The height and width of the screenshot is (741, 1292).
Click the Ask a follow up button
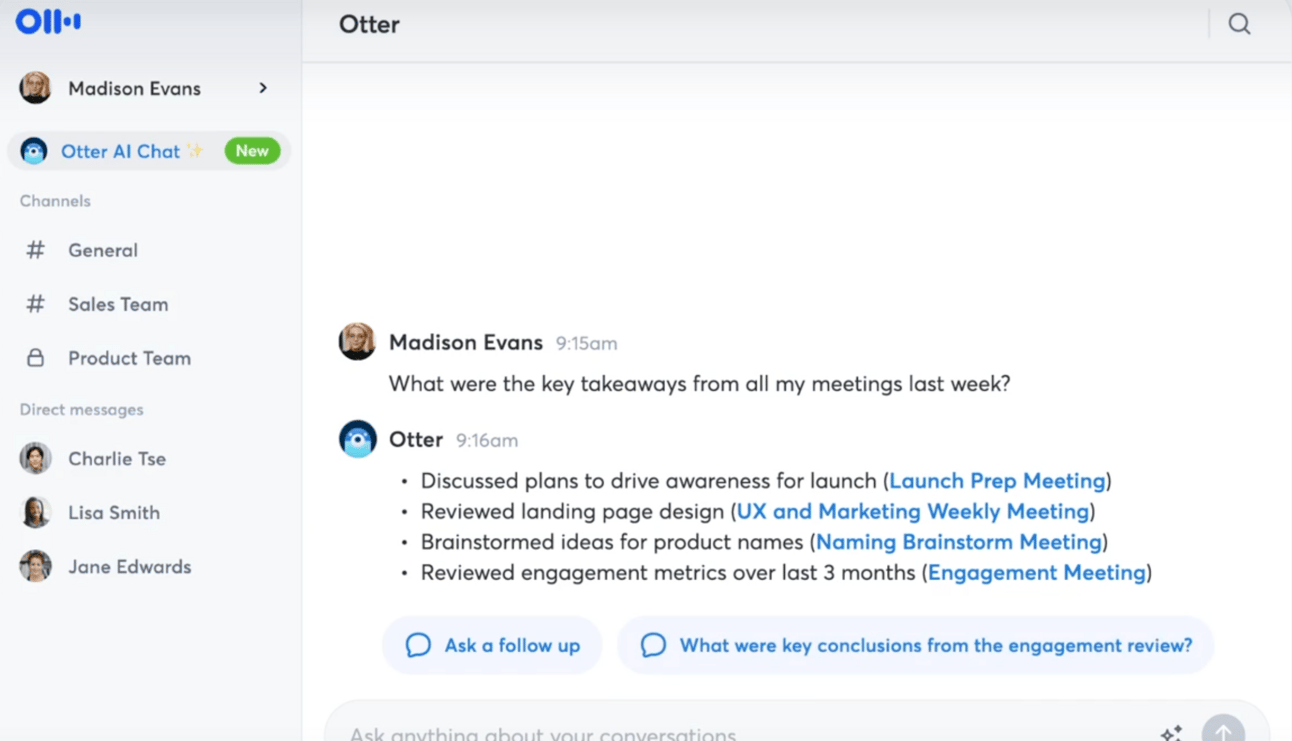(x=492, y=645)
